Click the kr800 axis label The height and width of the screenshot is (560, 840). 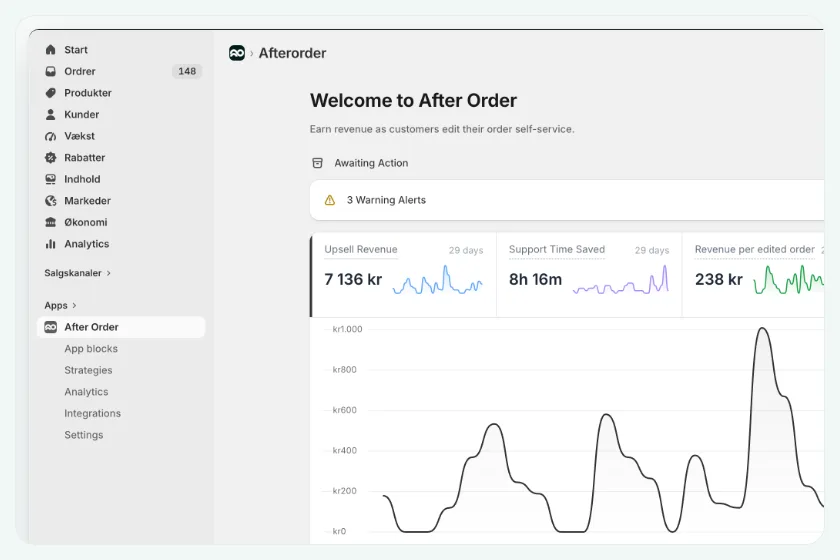344,369
